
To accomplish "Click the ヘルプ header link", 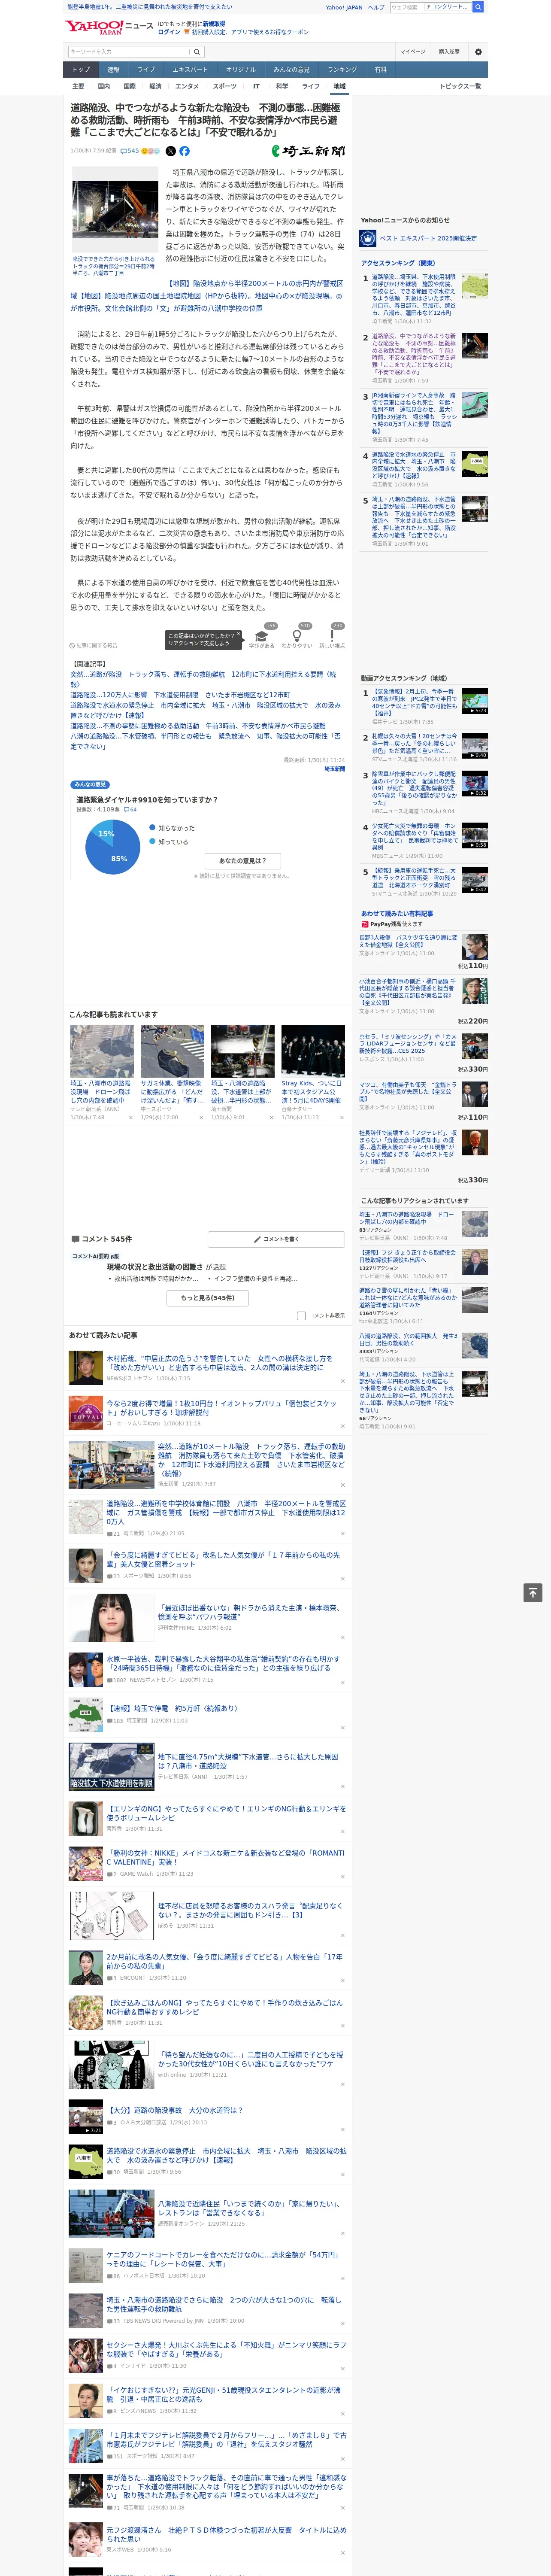I will point(376,7).
